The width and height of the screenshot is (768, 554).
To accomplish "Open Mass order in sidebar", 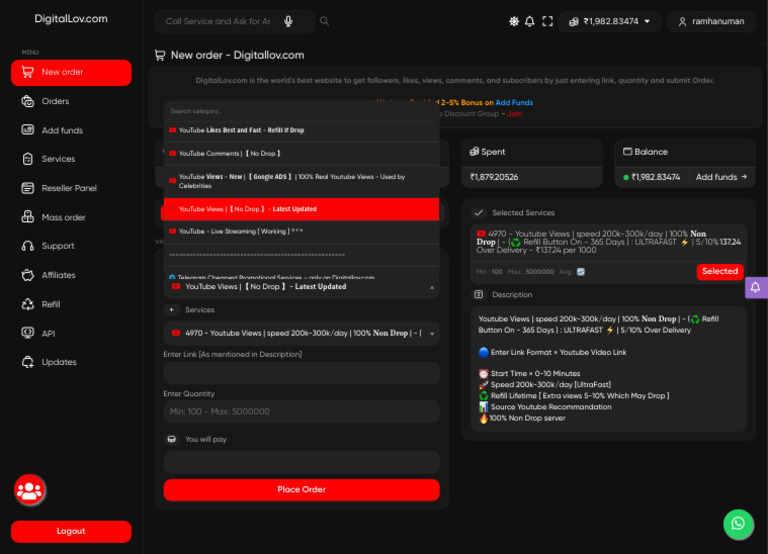I will point(64,217).
